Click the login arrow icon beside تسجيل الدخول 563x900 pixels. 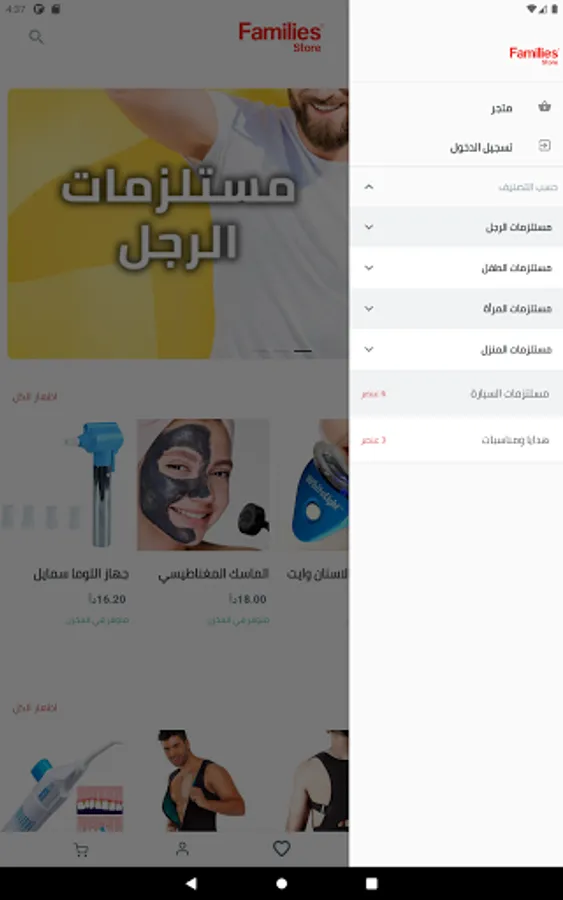click(544, 146)
